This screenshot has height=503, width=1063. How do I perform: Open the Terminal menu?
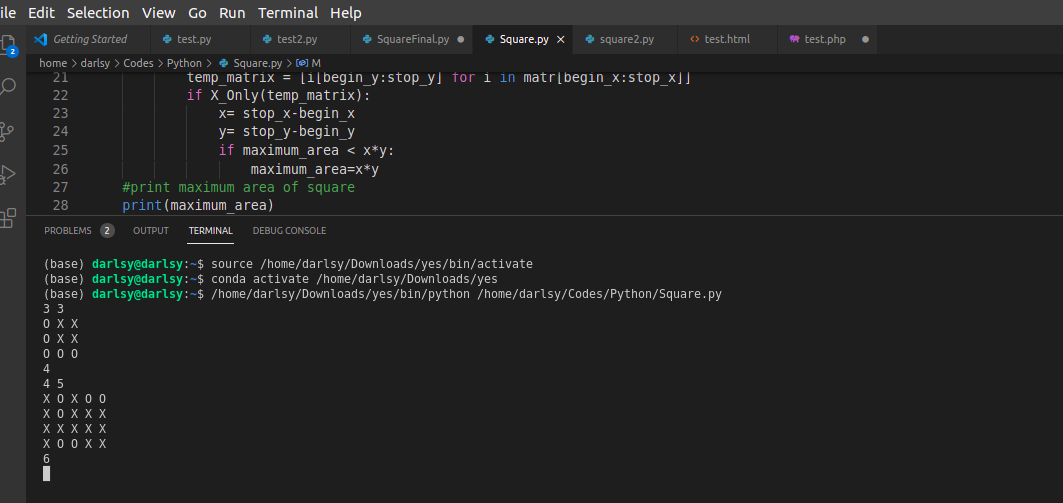[288, 13]
